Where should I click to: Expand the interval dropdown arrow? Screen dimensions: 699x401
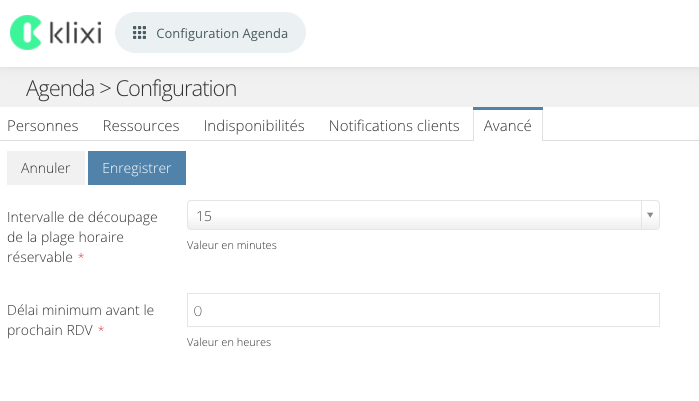click(650, 215)
